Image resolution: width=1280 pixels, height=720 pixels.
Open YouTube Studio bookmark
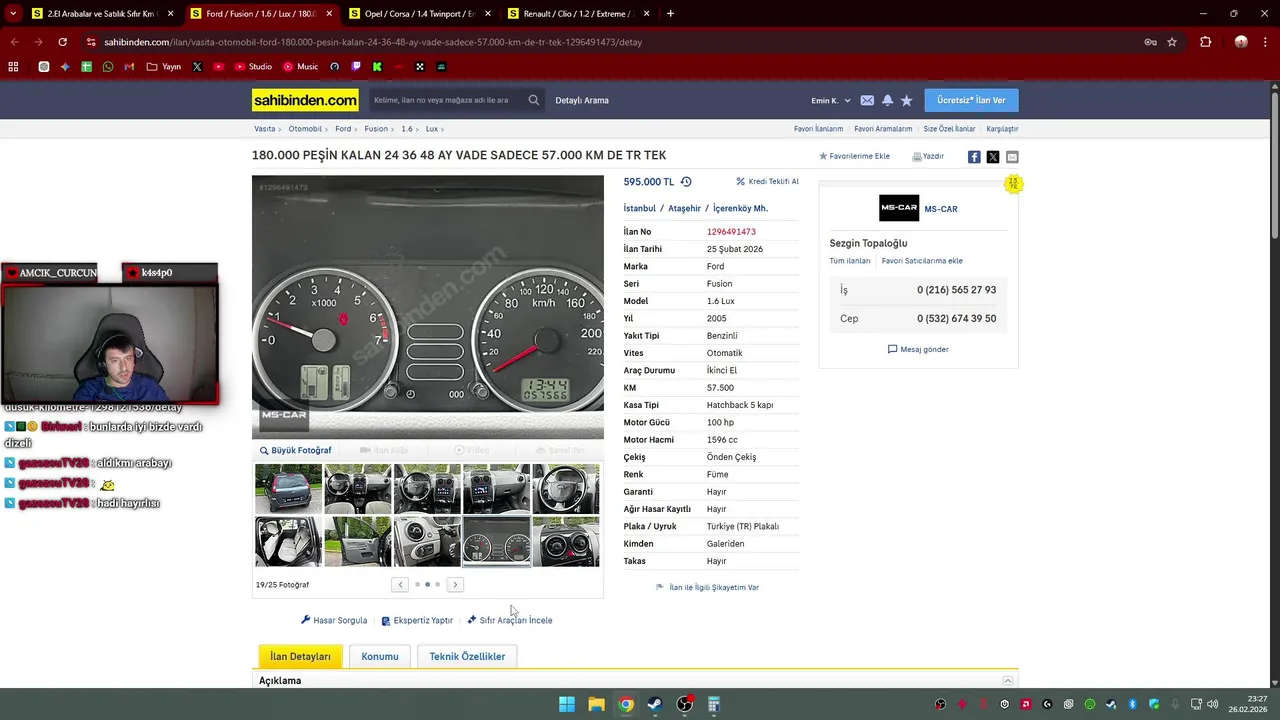pos(253,67)
